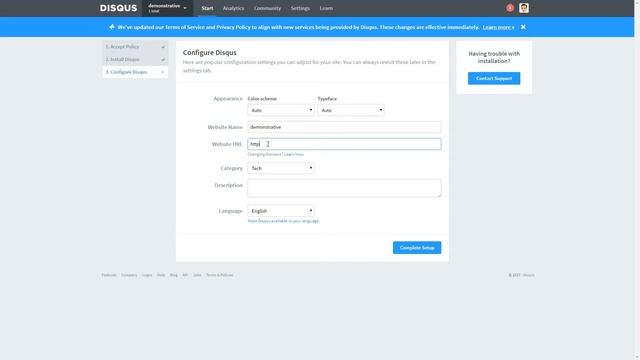The height and width of the screenshot is (360, 640).
Task: Dismiss the policy update banner
Action: click(523, 27)
